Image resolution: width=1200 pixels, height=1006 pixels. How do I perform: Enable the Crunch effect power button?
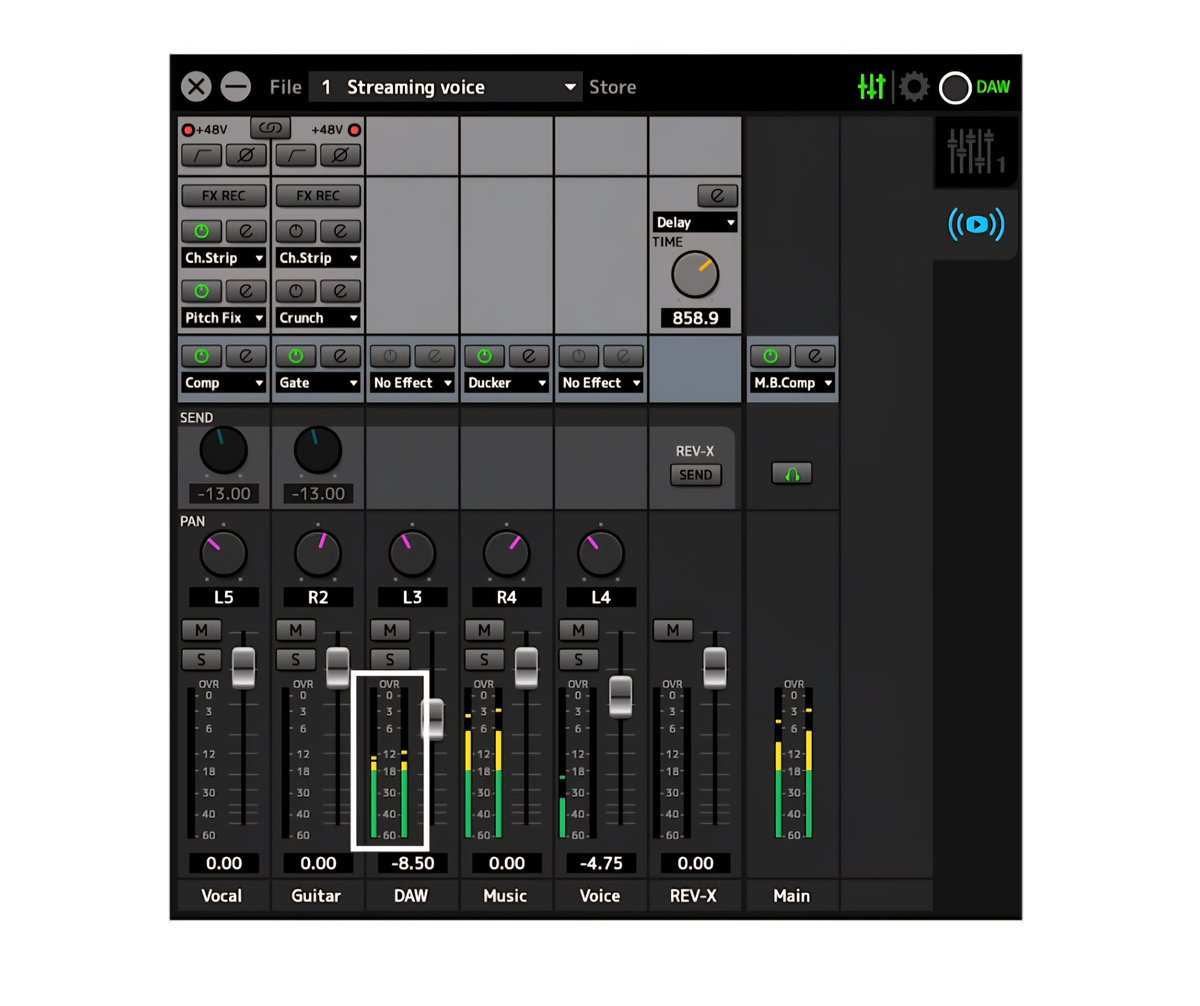(x=296, y=291)
